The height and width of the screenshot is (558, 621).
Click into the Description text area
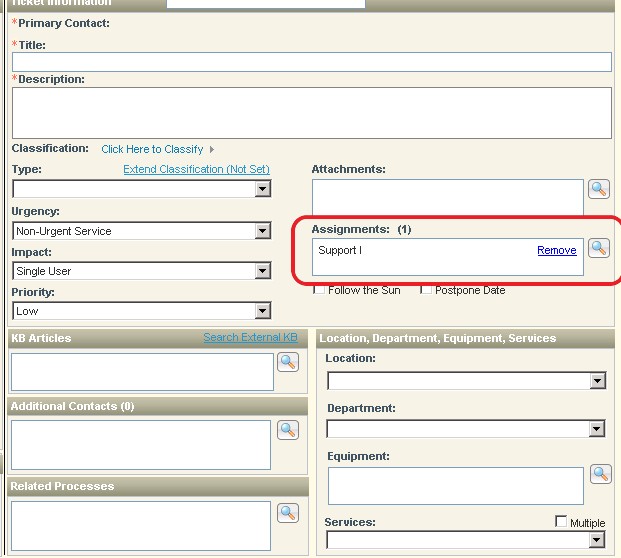(x=312, y=113)
